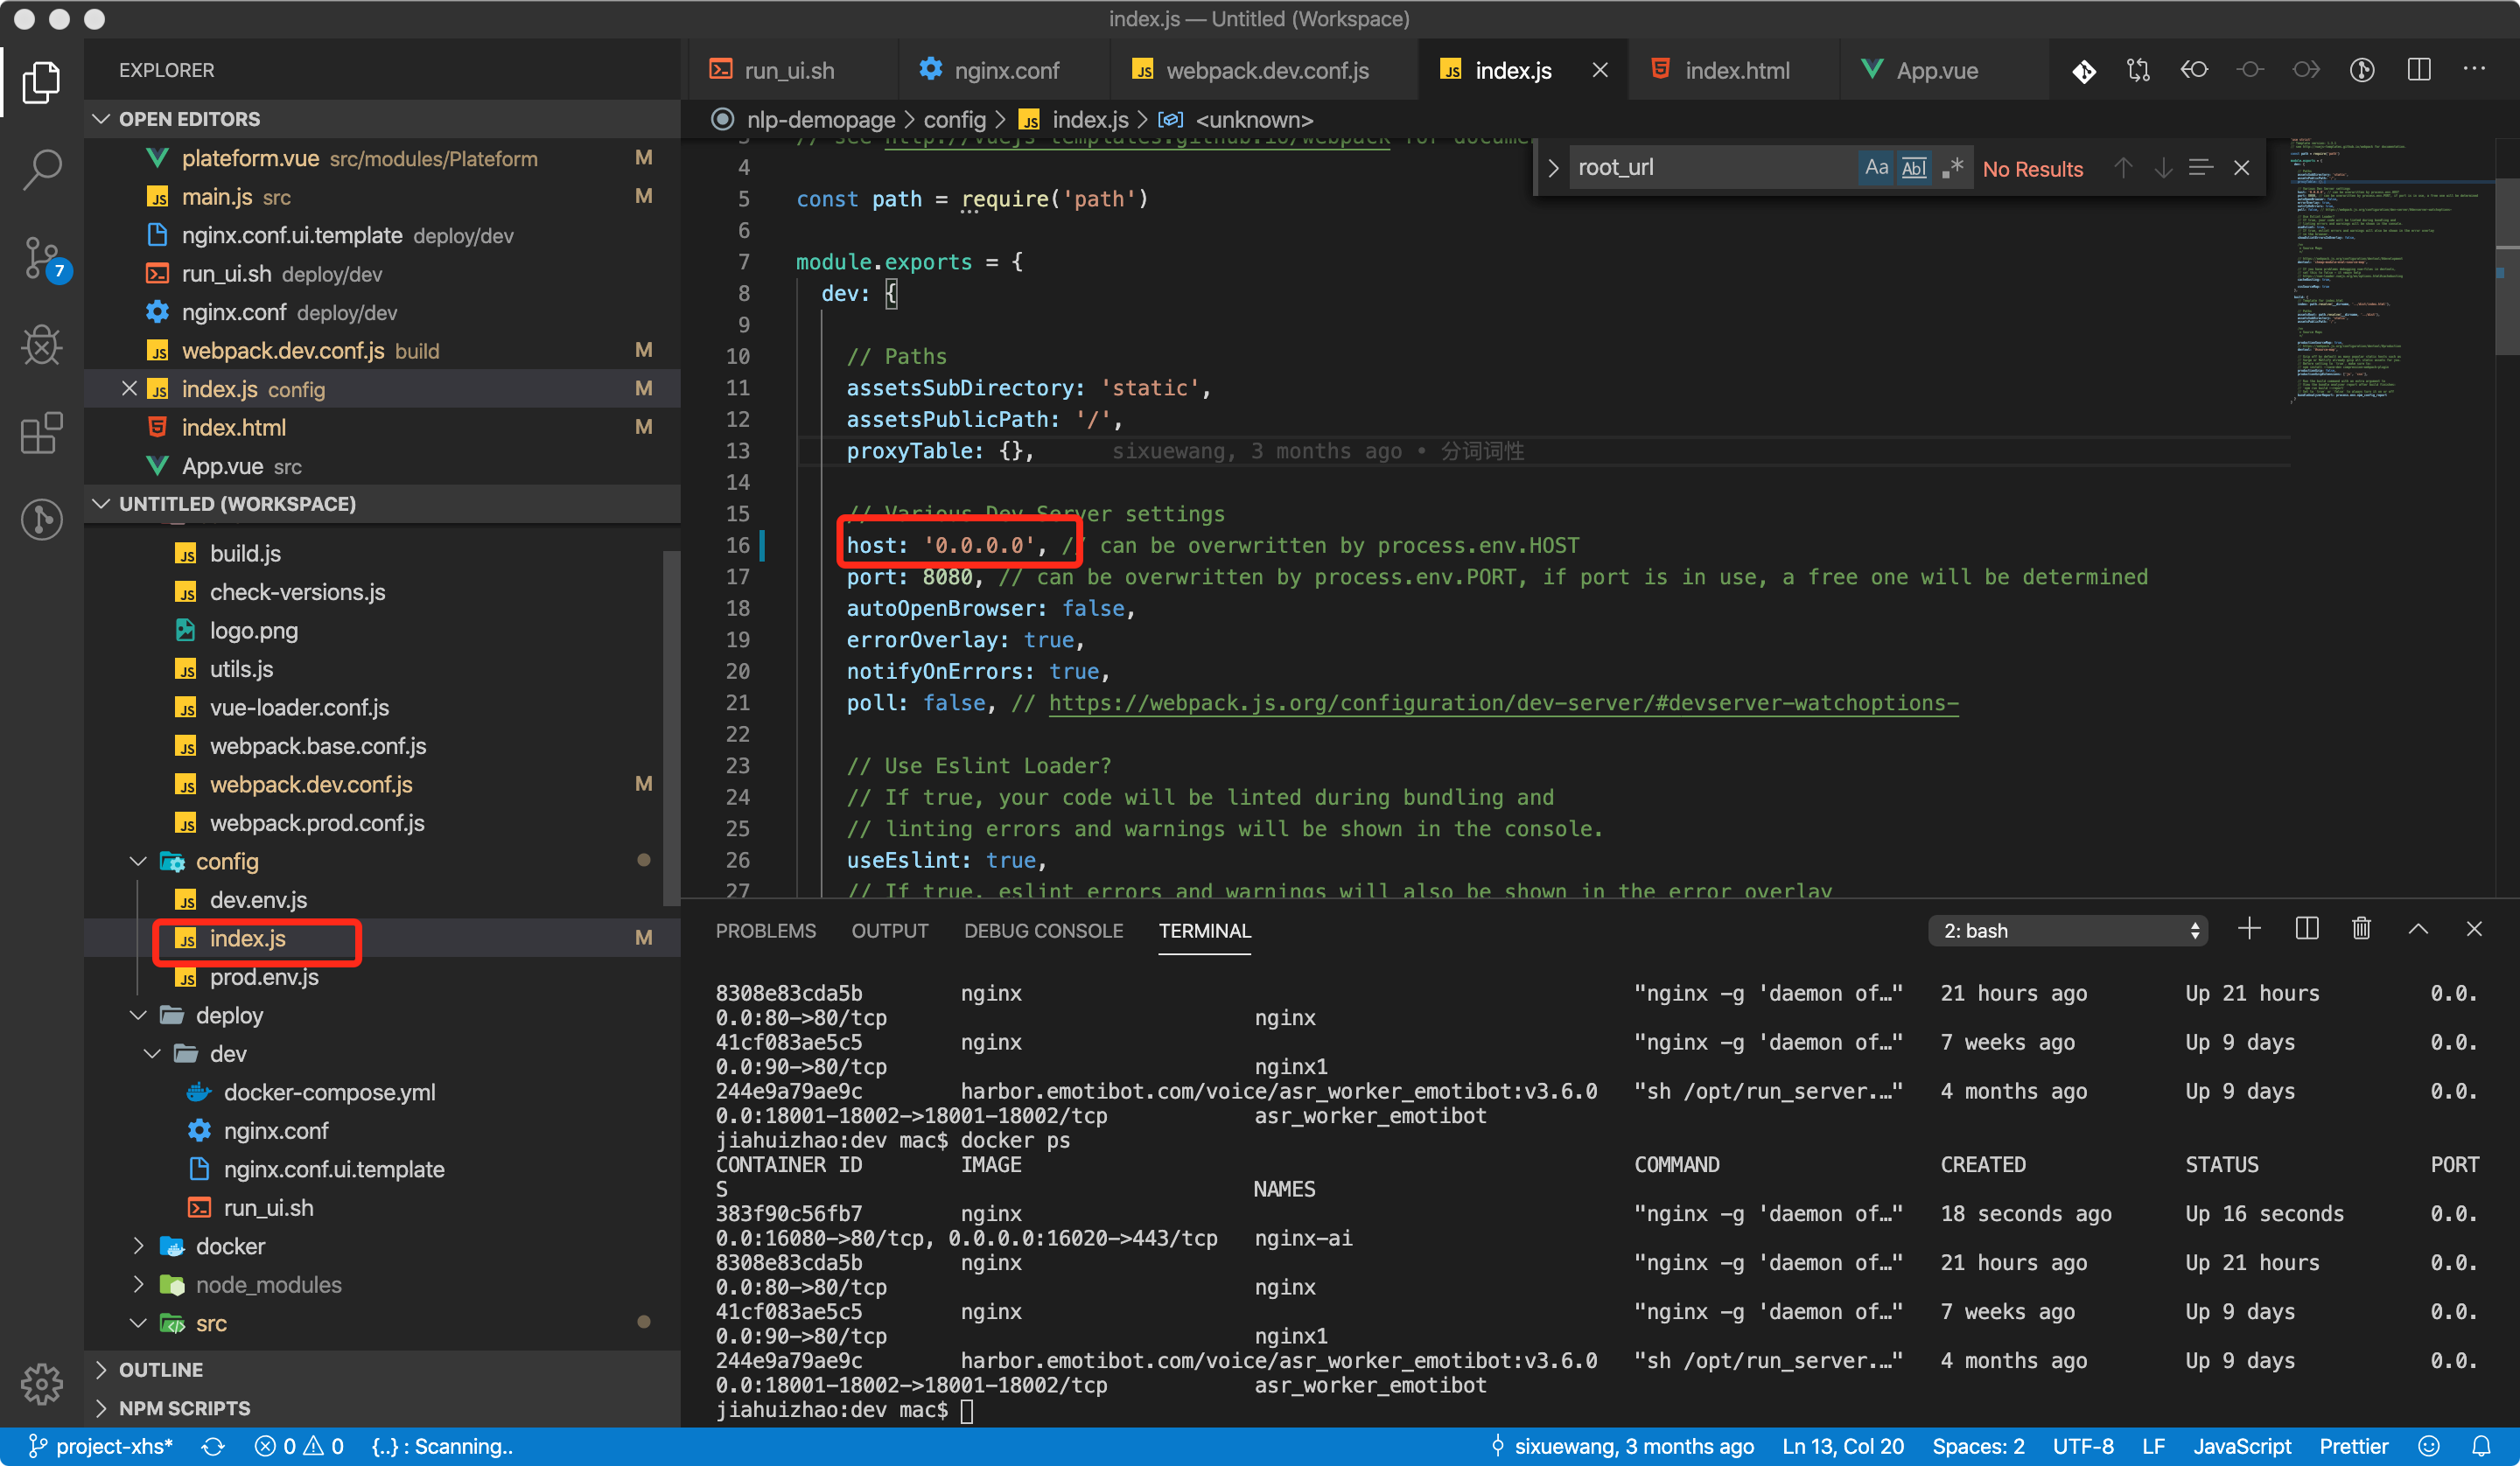Expand the node_modules folder
Image resolution: width=2520 pixels, height=1466 pixels.
tap(268, 1285)
